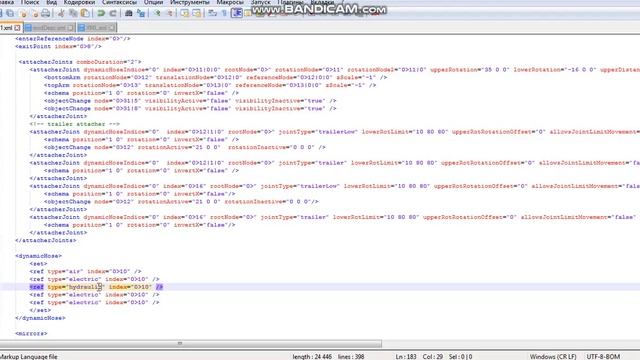This screenshot has height=360, width=640.
Task: Toggle the Word wrap toolbar icon
Action: 212,13
